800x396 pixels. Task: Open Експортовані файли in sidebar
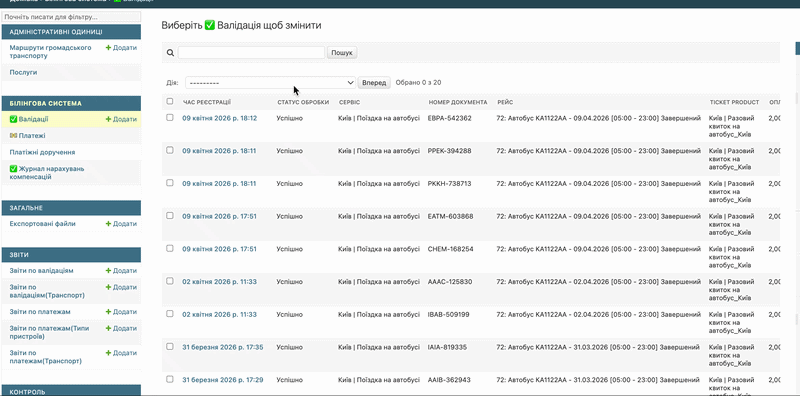[42, 224]
